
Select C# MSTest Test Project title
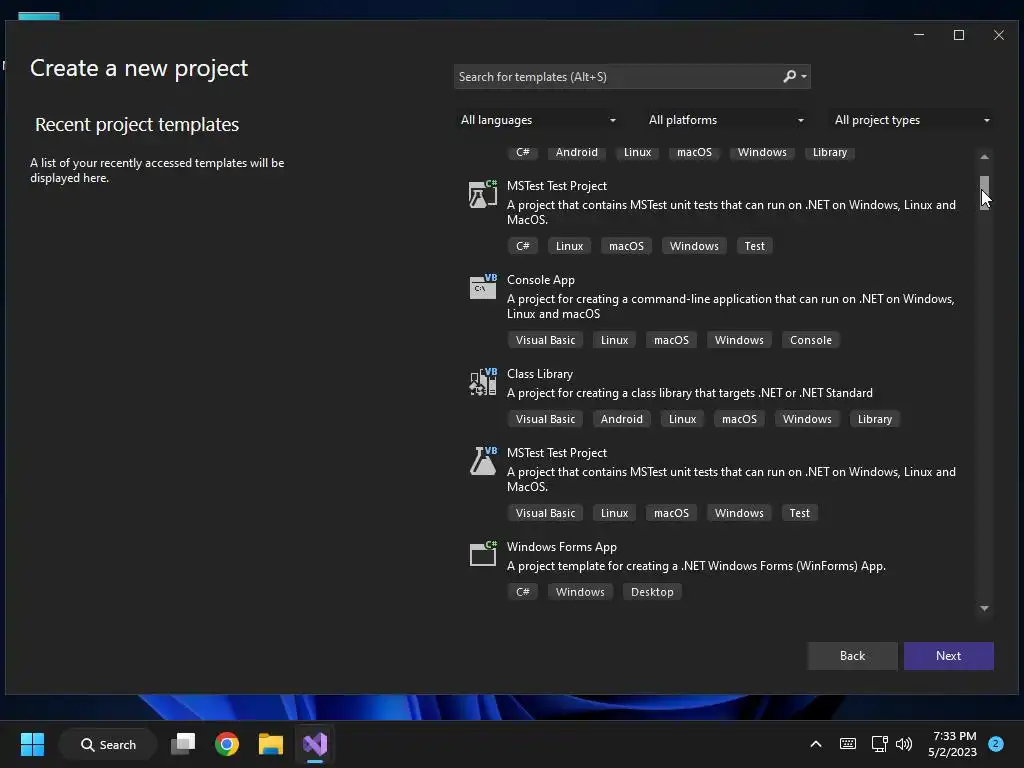pos(556,186)
